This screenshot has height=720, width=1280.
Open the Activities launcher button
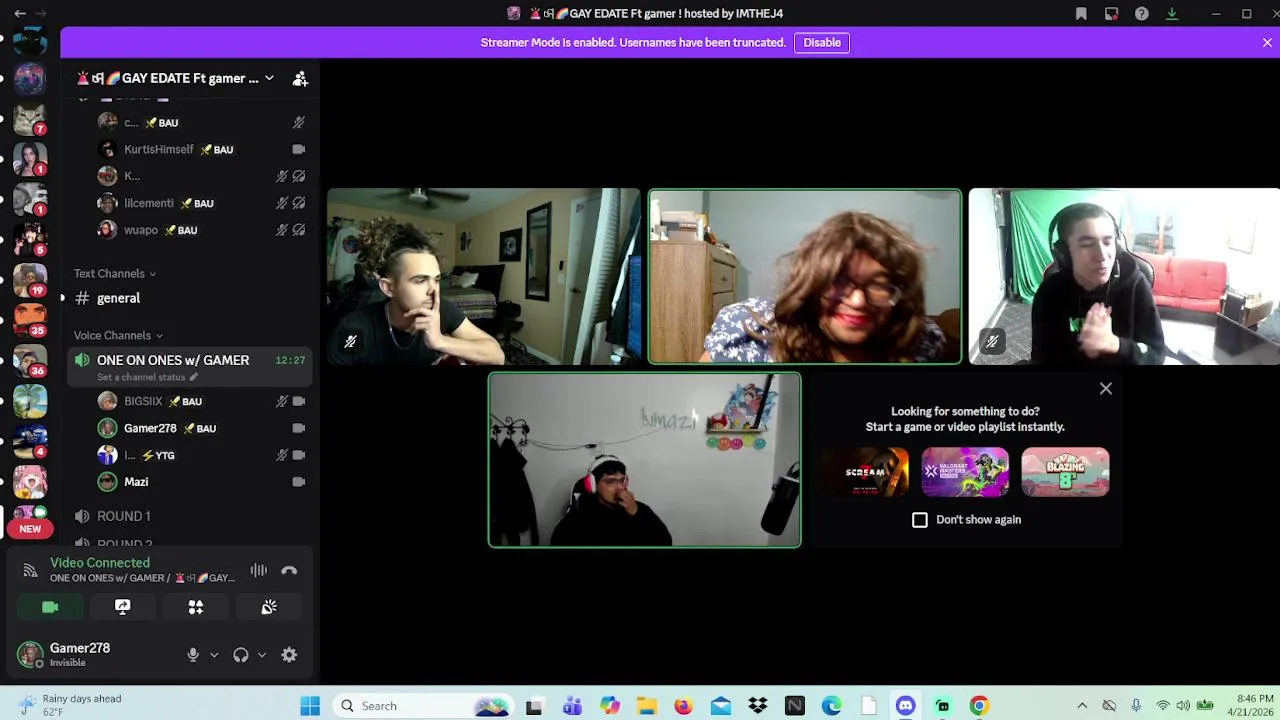point(196,607)
